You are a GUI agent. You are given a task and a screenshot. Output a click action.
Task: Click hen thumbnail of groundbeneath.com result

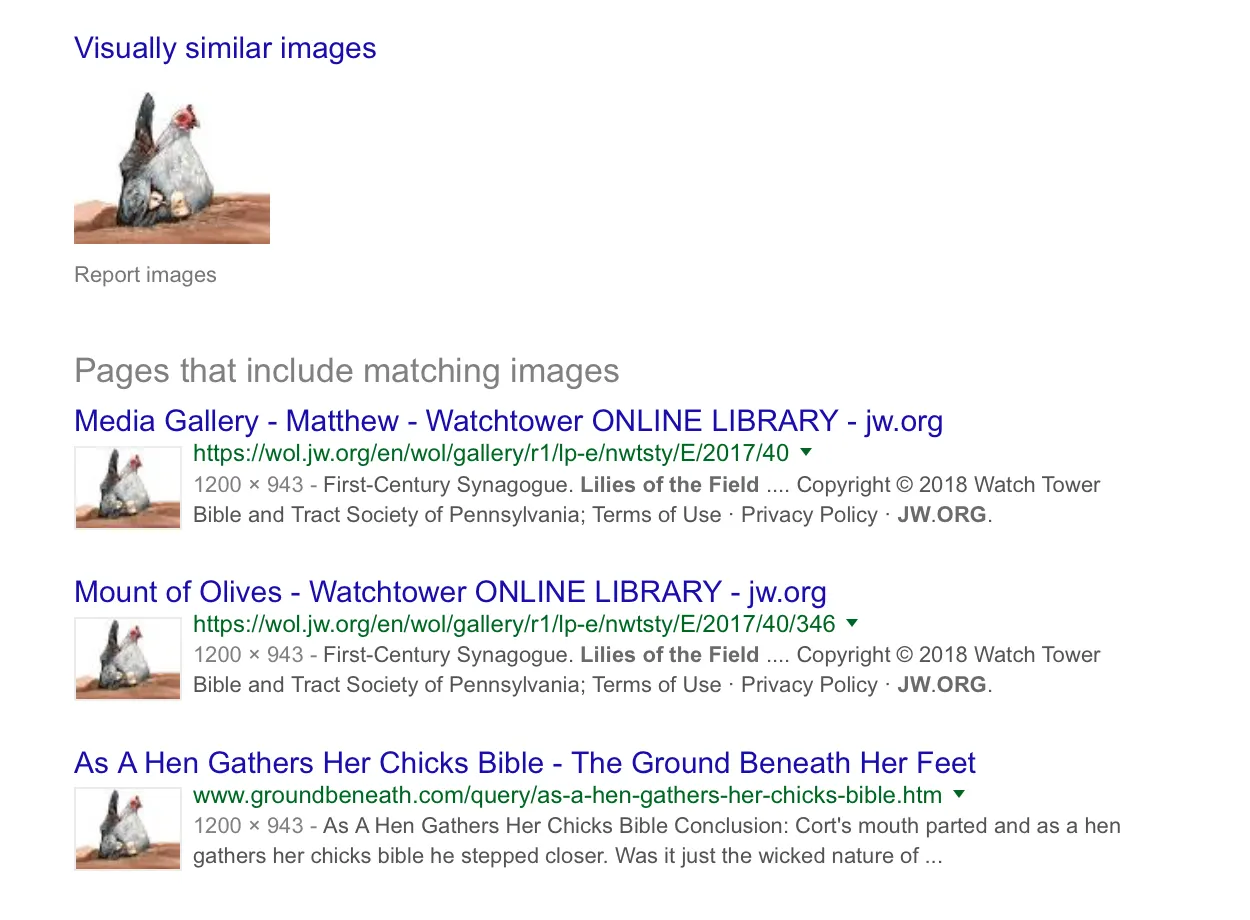pyautogui.click(x=127, y=828)
